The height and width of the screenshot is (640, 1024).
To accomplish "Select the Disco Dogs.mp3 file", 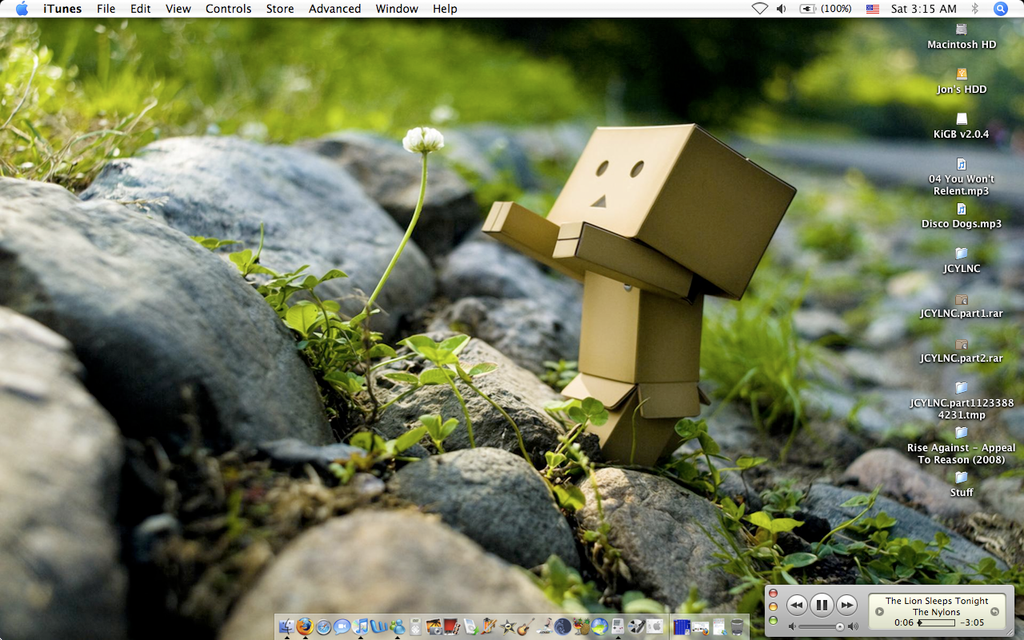I will pyautogui.click(x=961, y=216).
